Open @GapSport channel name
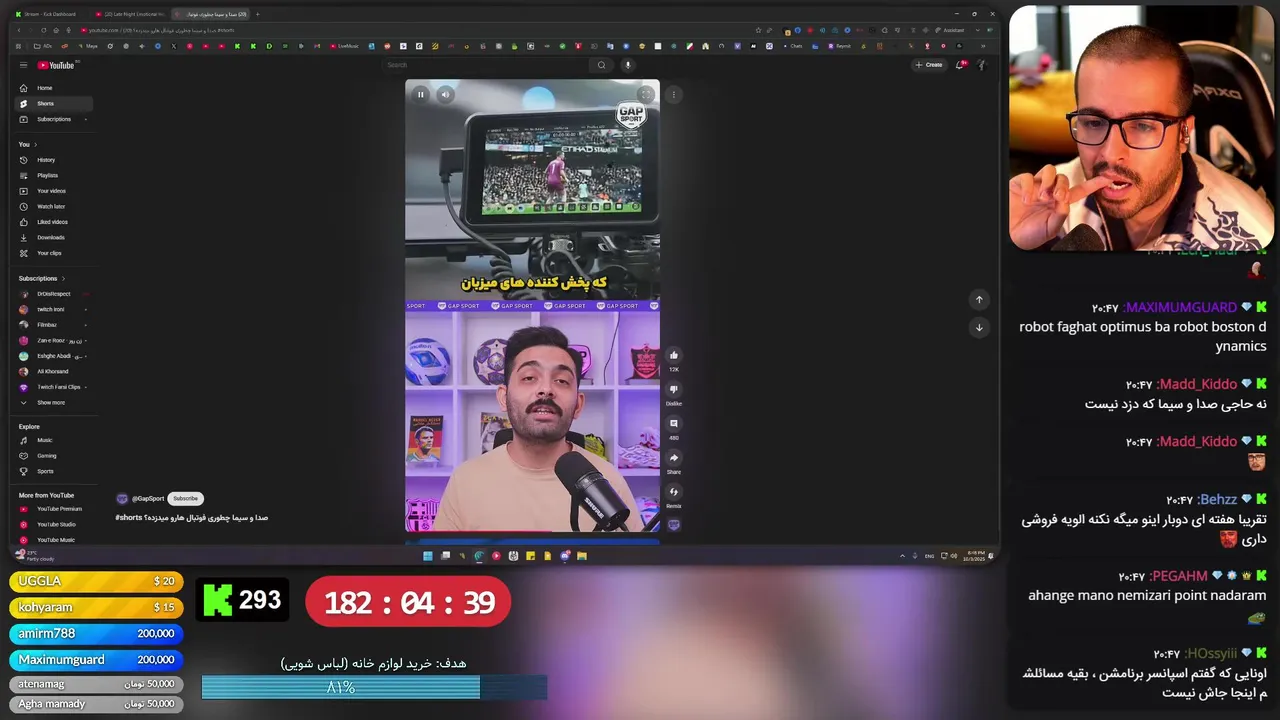The height and width of the screenshot is (720, 1280). (x=148, y=498)
